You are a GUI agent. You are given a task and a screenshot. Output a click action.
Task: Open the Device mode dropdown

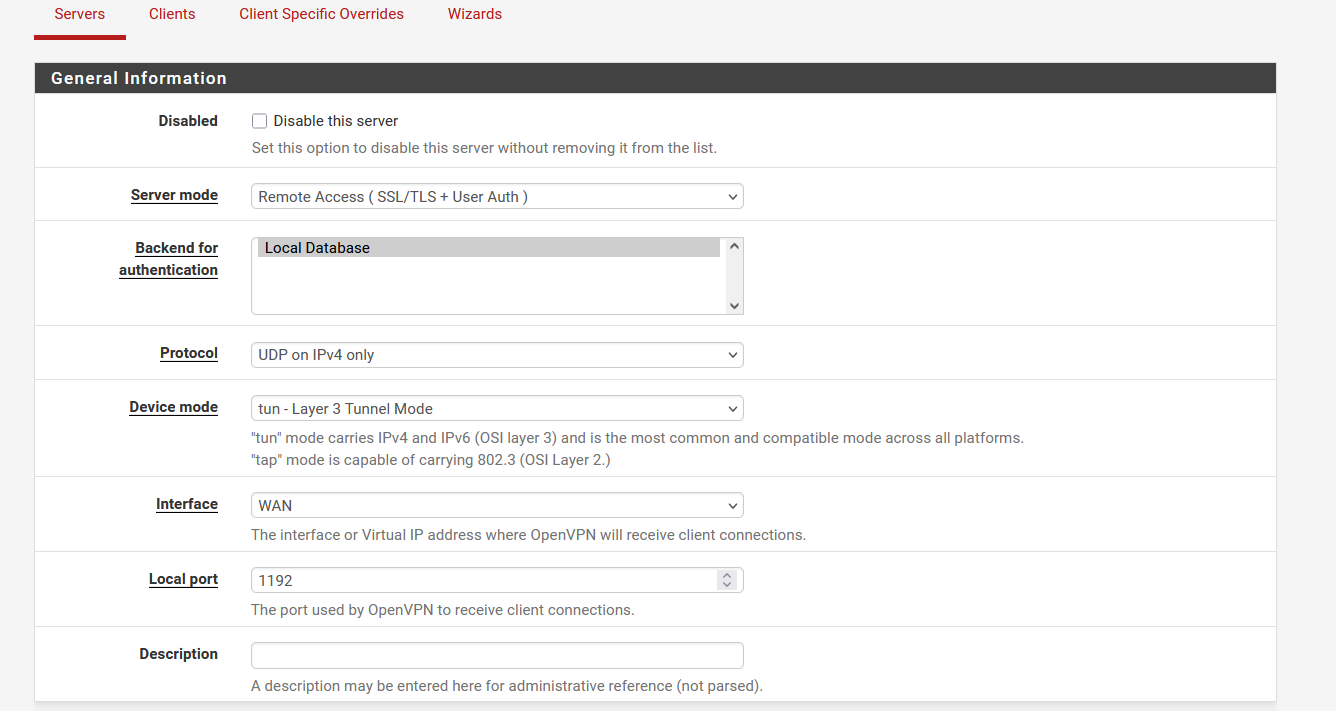[496, 408]
